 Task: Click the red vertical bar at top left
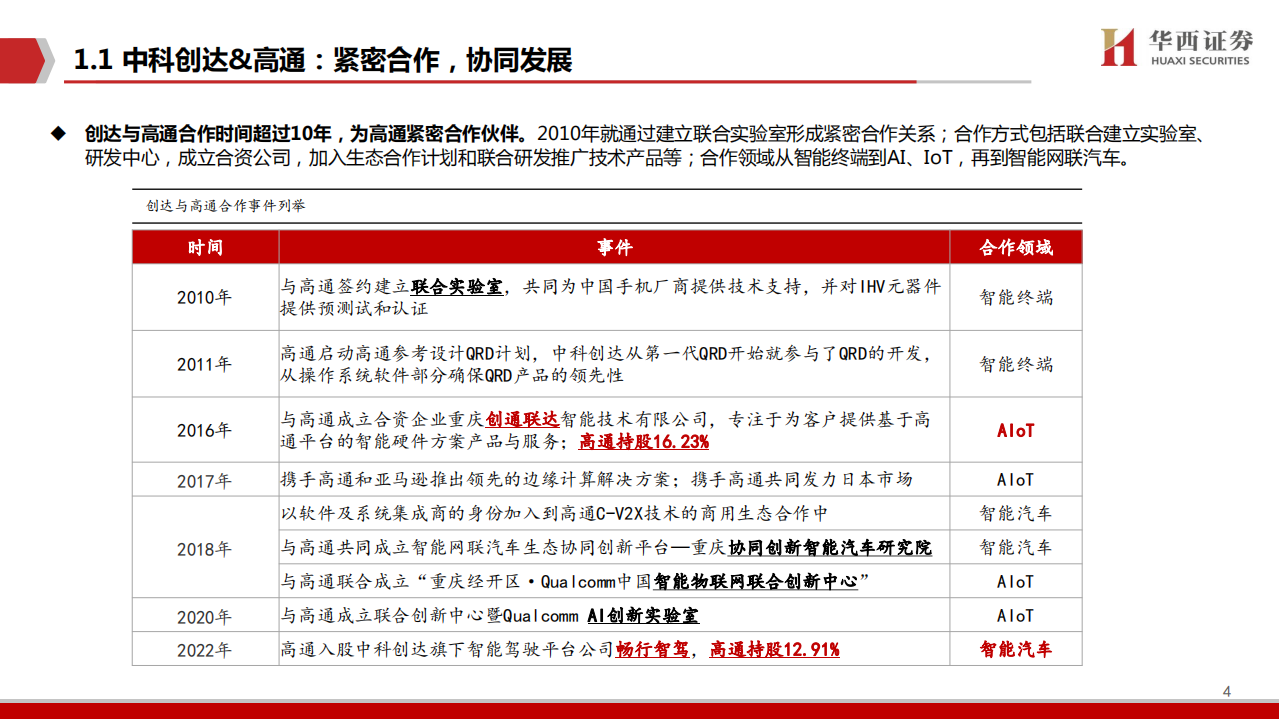[11, 57]
